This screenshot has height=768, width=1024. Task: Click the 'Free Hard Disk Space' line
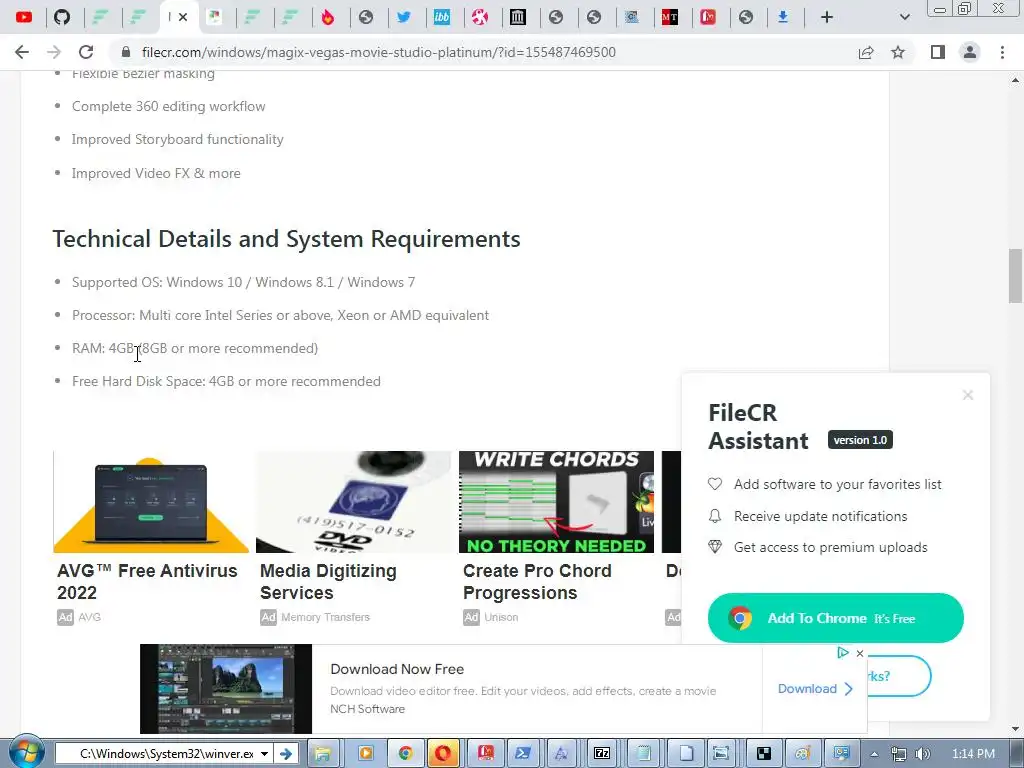click(226, 381)
